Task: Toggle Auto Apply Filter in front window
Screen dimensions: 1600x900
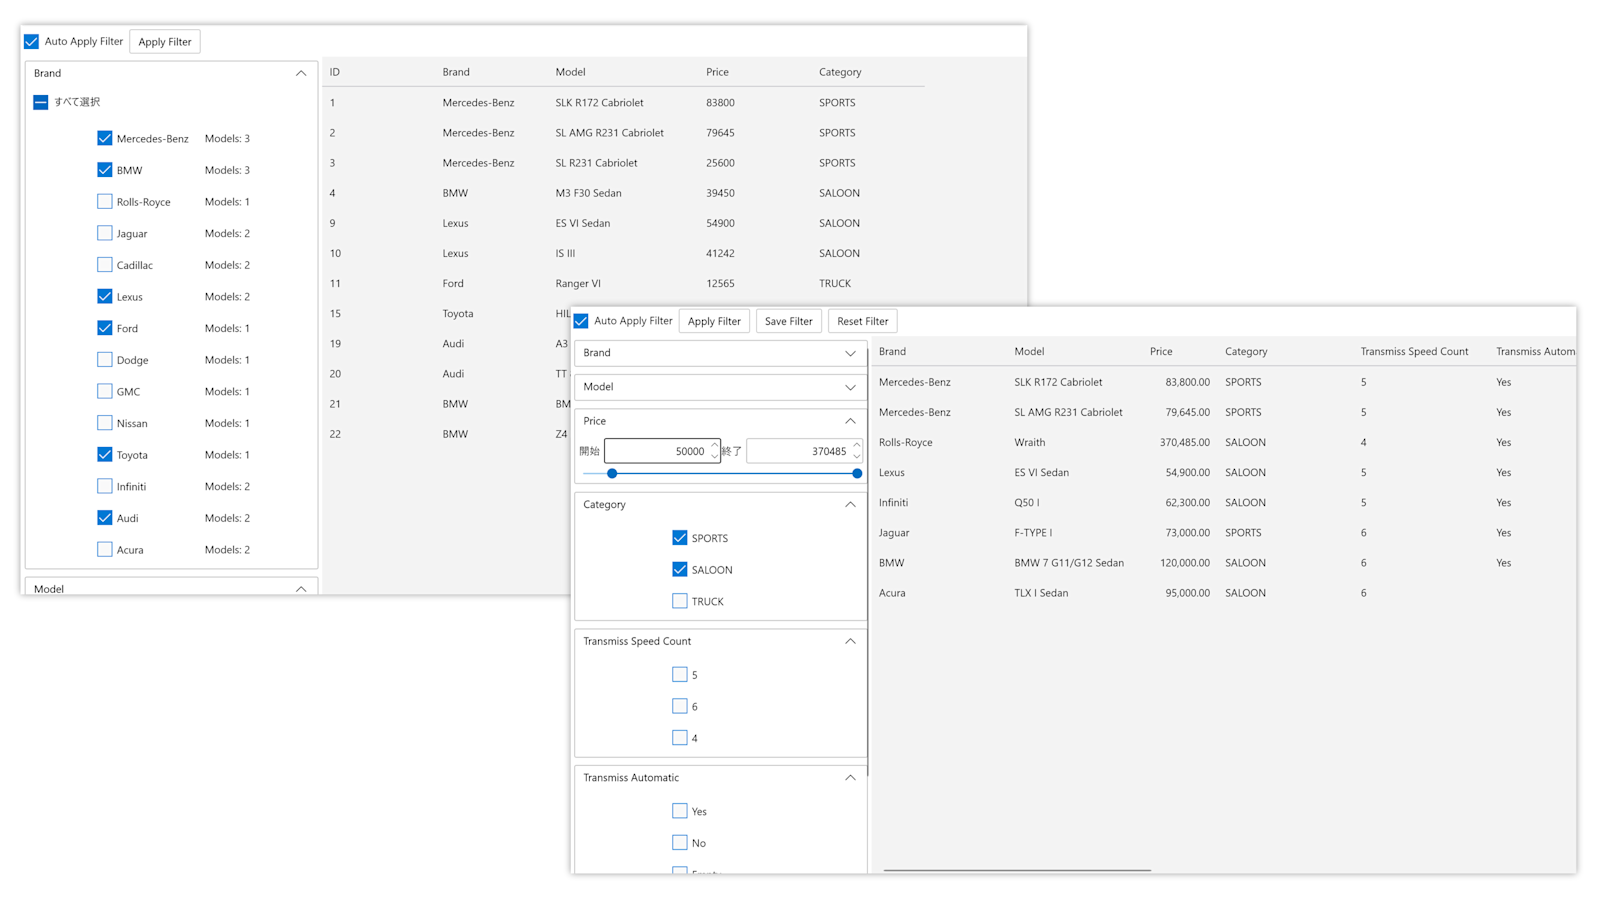Action: click(581, 321)
